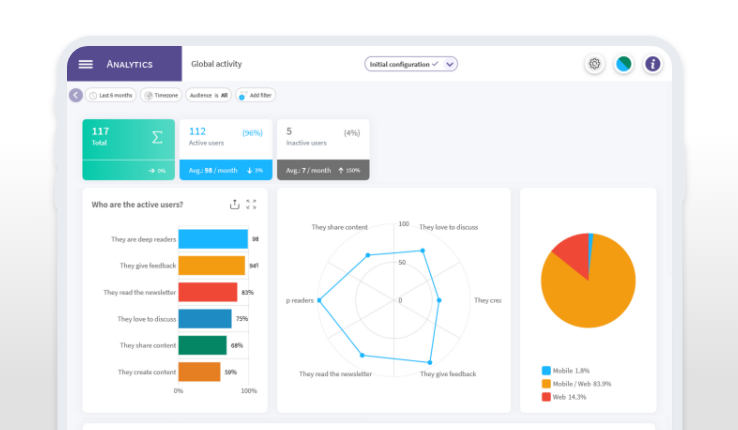Screen dimensions: 738x430
Task: Click the They love to discuss radar label
Action: [449, 227]
